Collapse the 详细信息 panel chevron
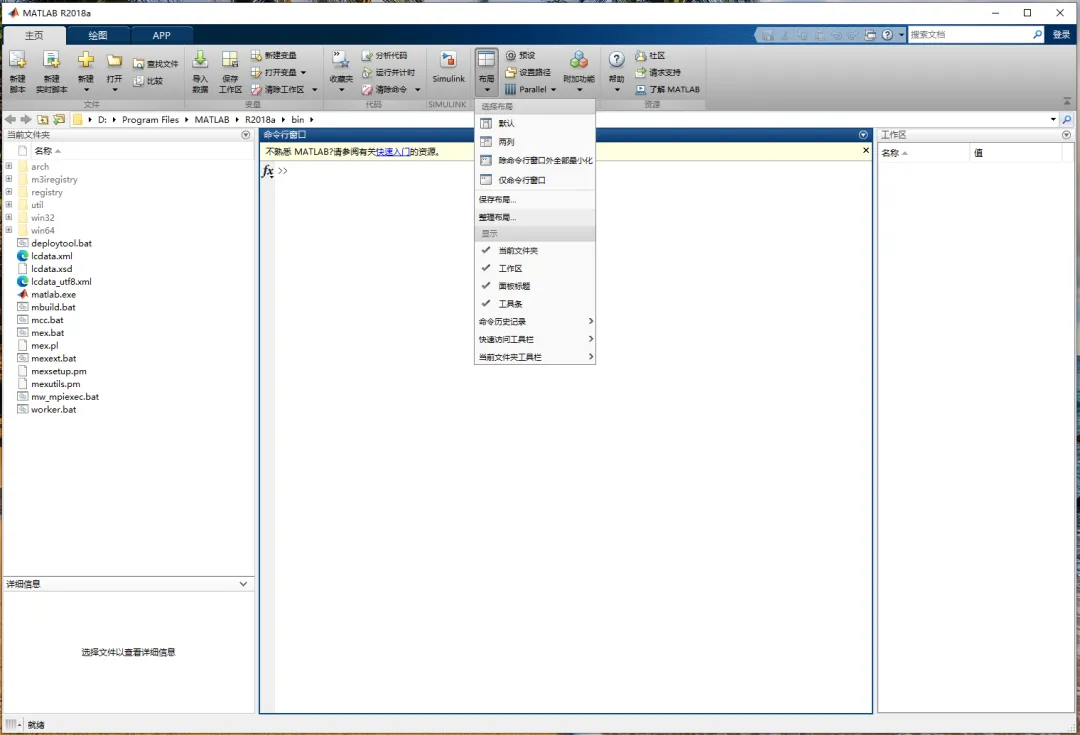This screenshot has width=1080, height=735. [x=243, y=583]
